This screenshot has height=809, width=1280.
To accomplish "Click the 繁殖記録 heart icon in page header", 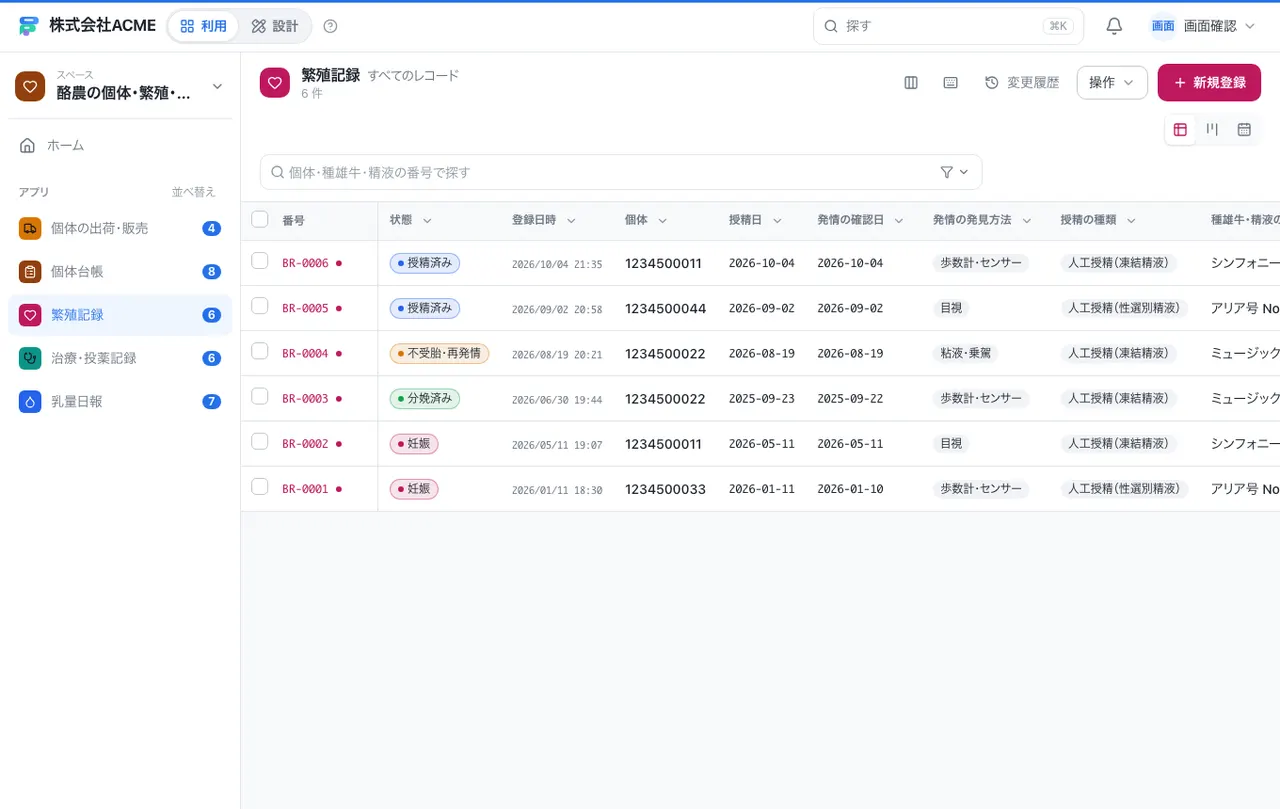I will [x=275, y=83].
